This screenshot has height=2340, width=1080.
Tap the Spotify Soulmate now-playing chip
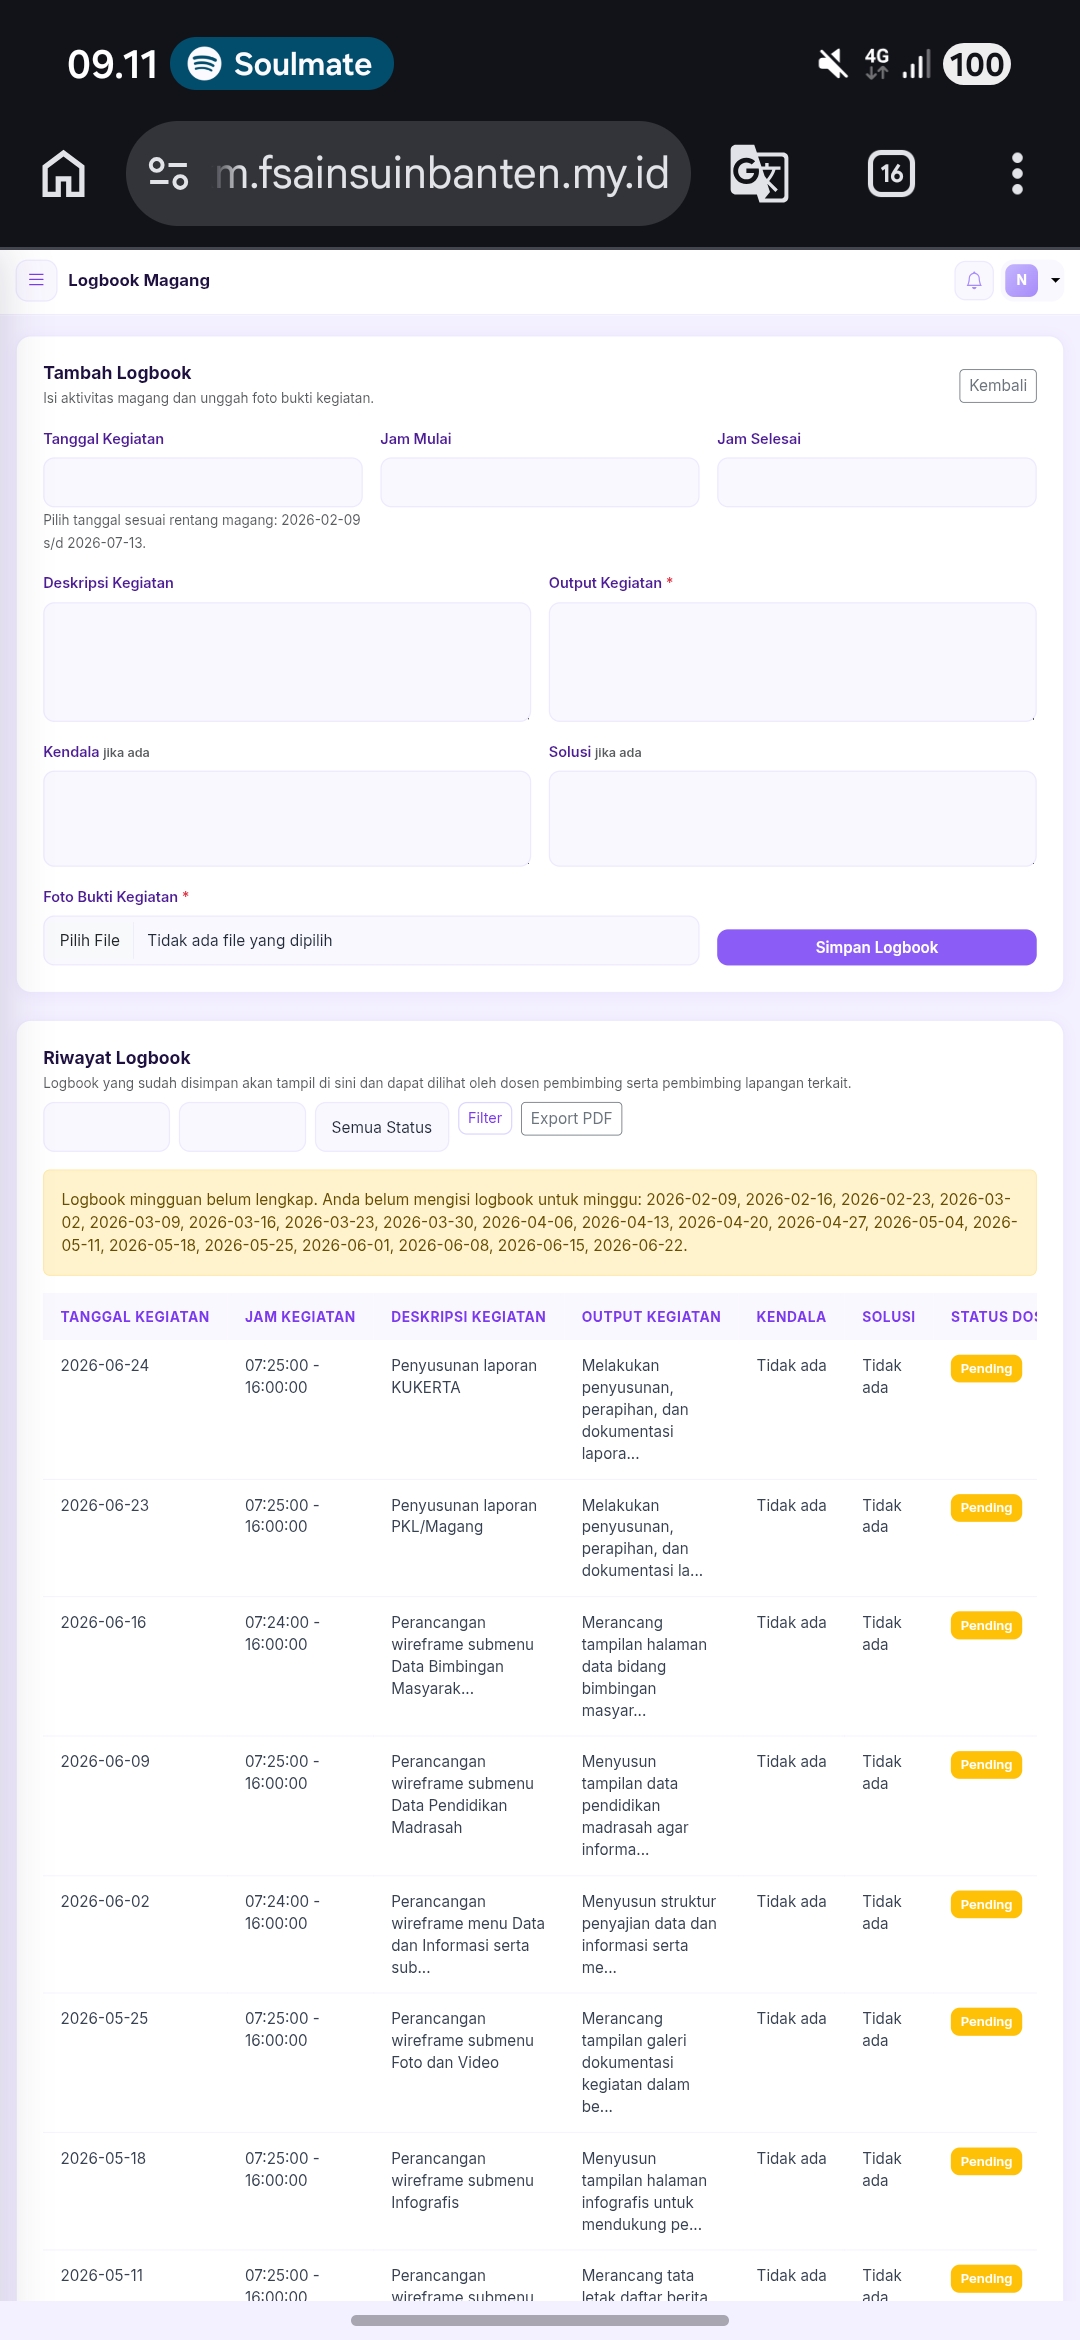point(282,64)
